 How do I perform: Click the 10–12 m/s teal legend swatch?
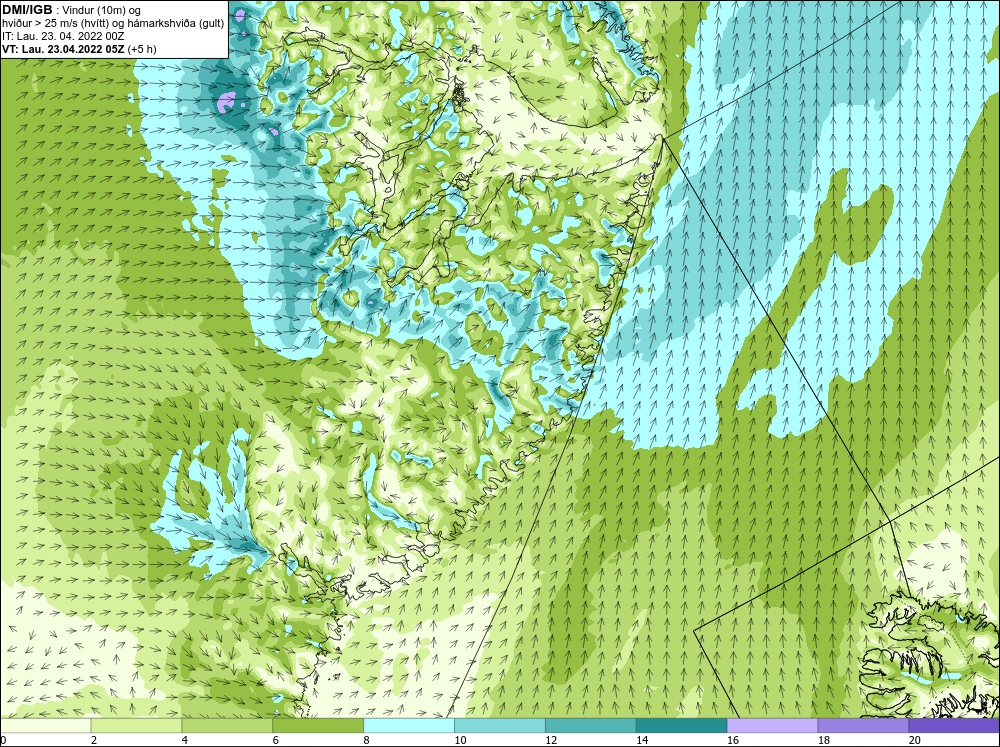click(x=500, y=725)
